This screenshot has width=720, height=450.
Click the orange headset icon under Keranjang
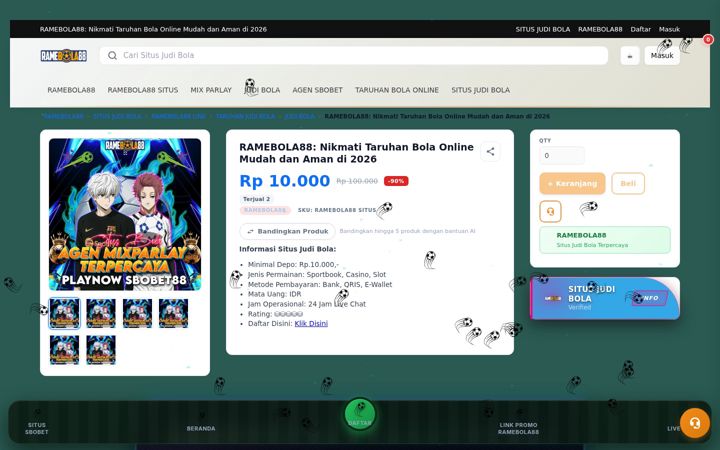coord(550,211)
